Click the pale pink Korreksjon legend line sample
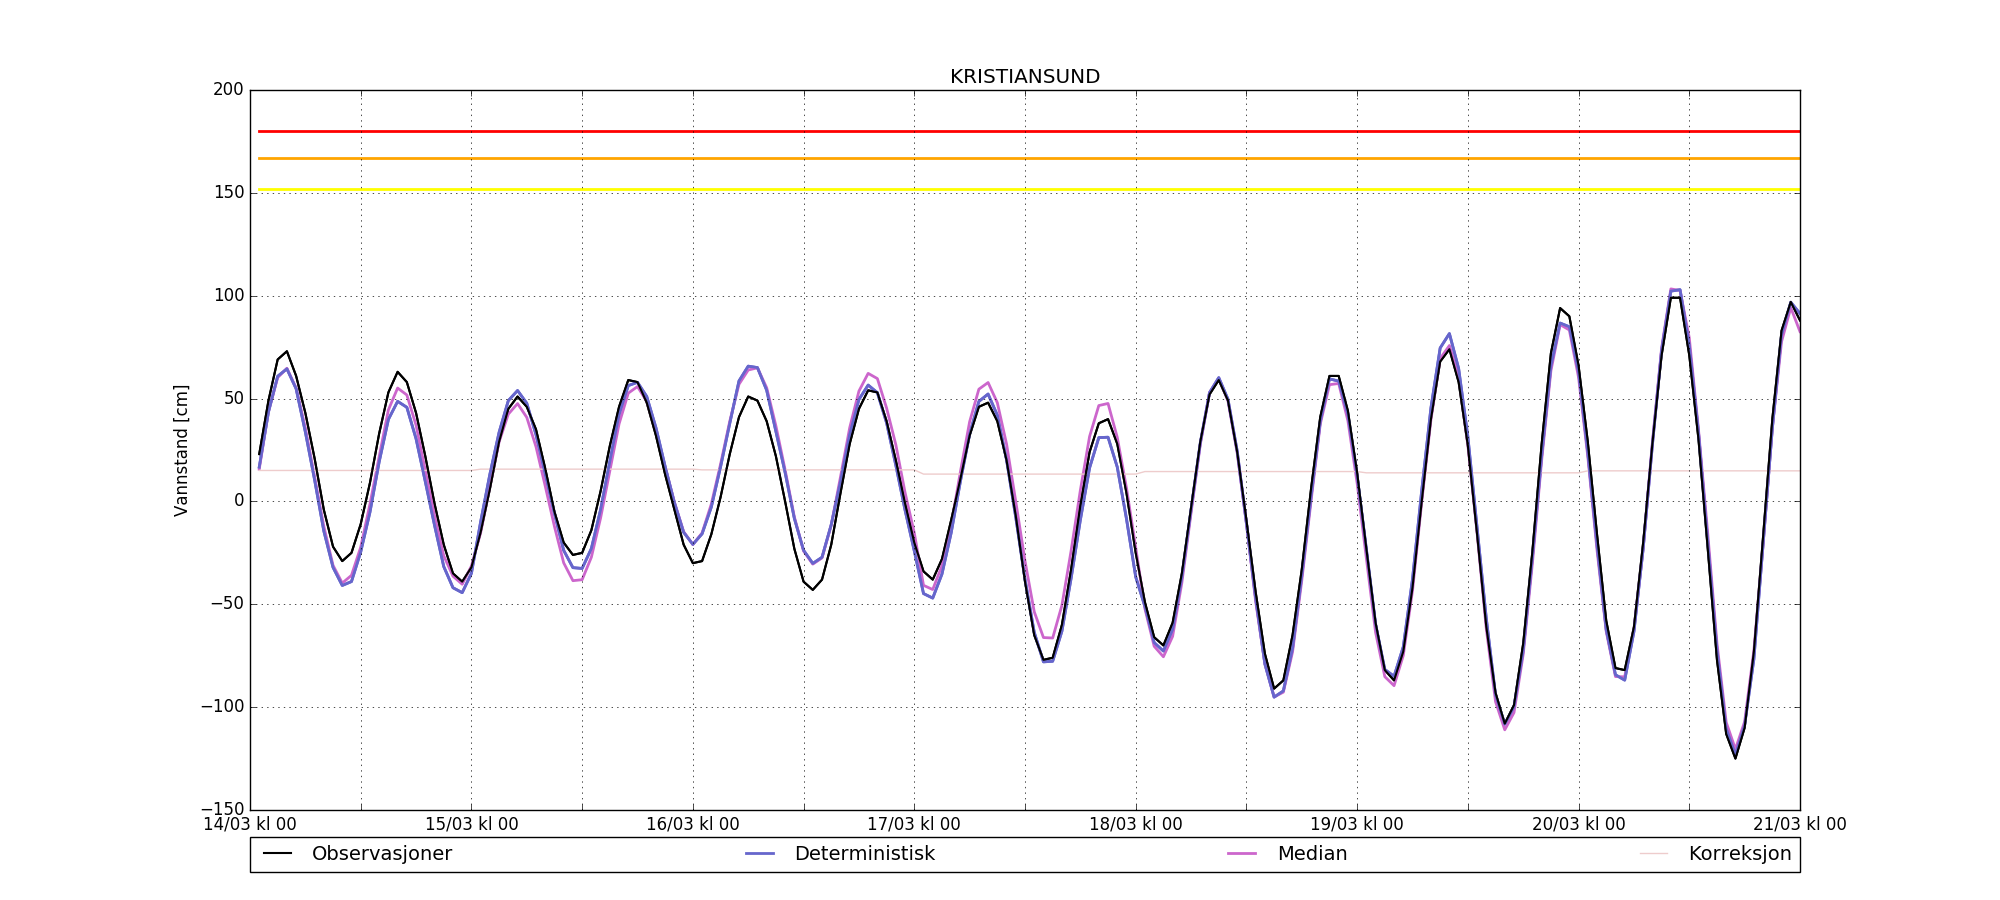Image resolution: width=2000 pixels, height=900 pixels. pyautogui.click(x=1654, y=854)
